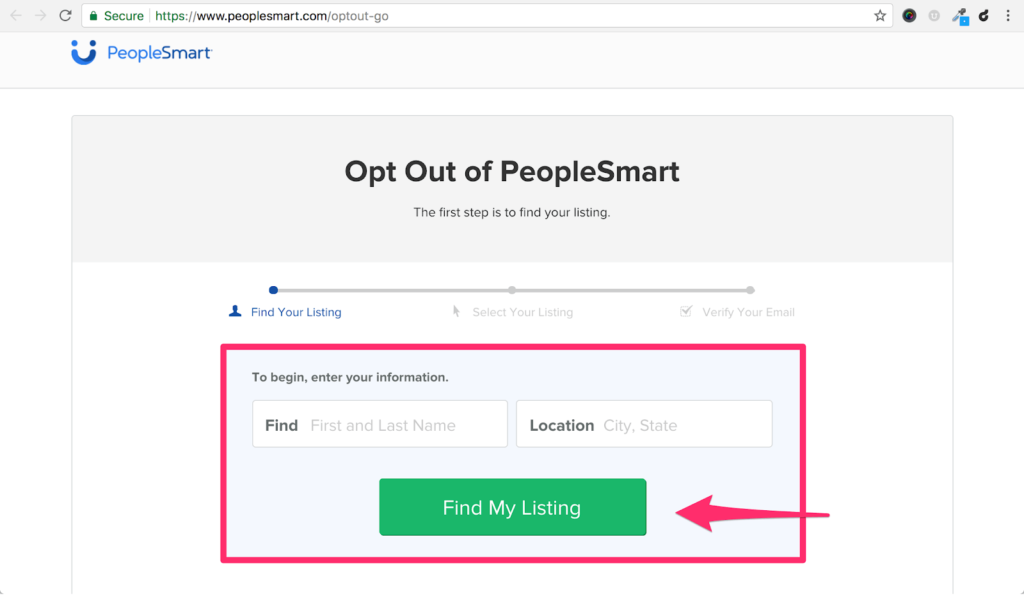Open the Chrome three-dot menu
This screenshot has width=1024, height=612.
[x=1008, y=16]
